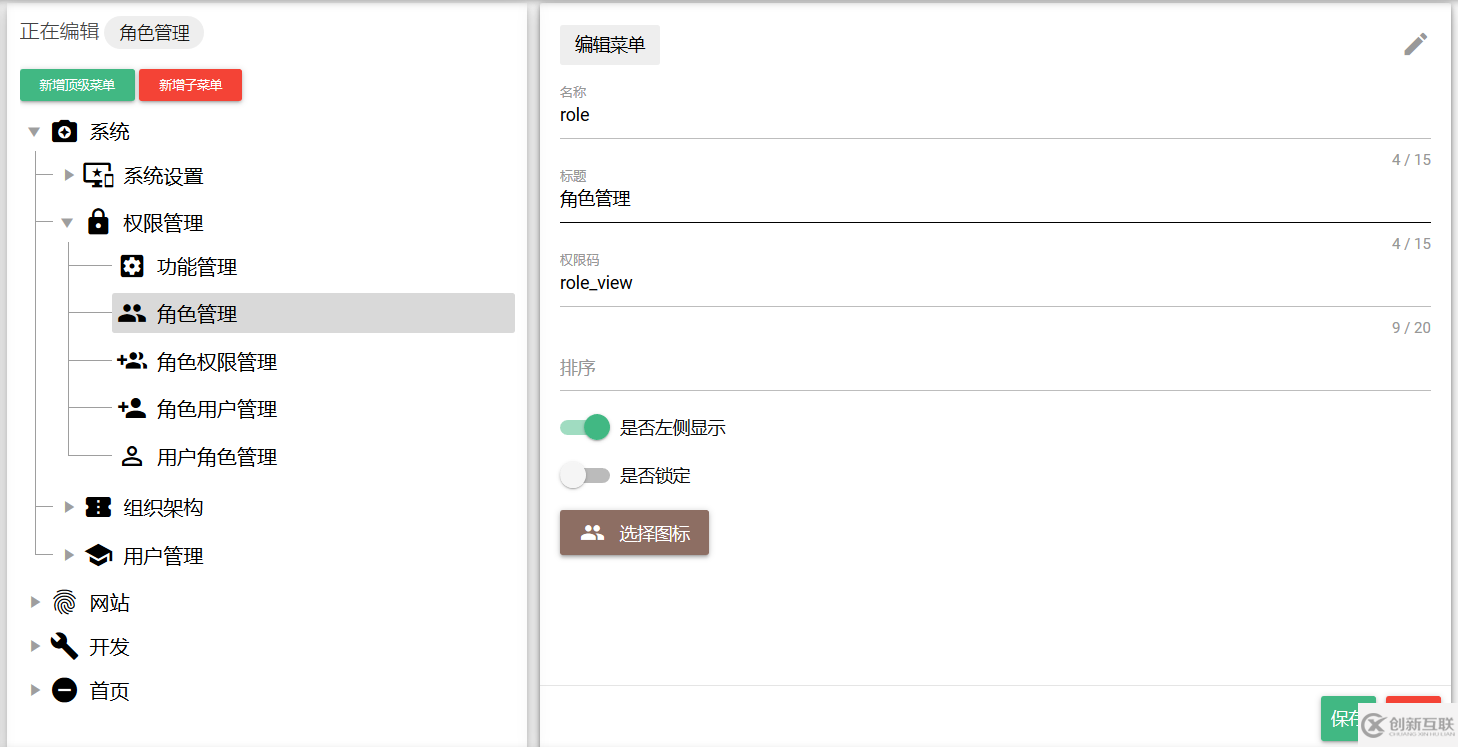Expand the 系统设置 node arrow

click(x=69, y=175)
